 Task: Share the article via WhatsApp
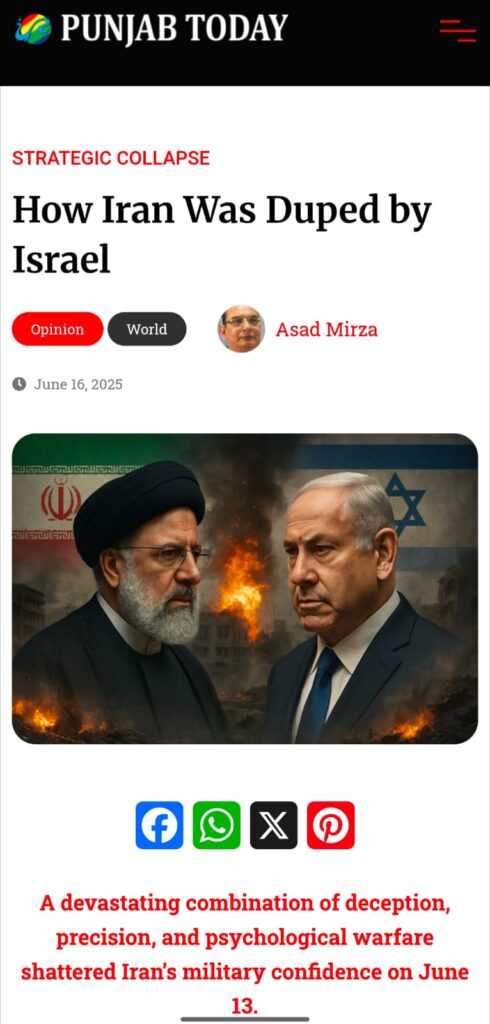click(x=216, y=825)
